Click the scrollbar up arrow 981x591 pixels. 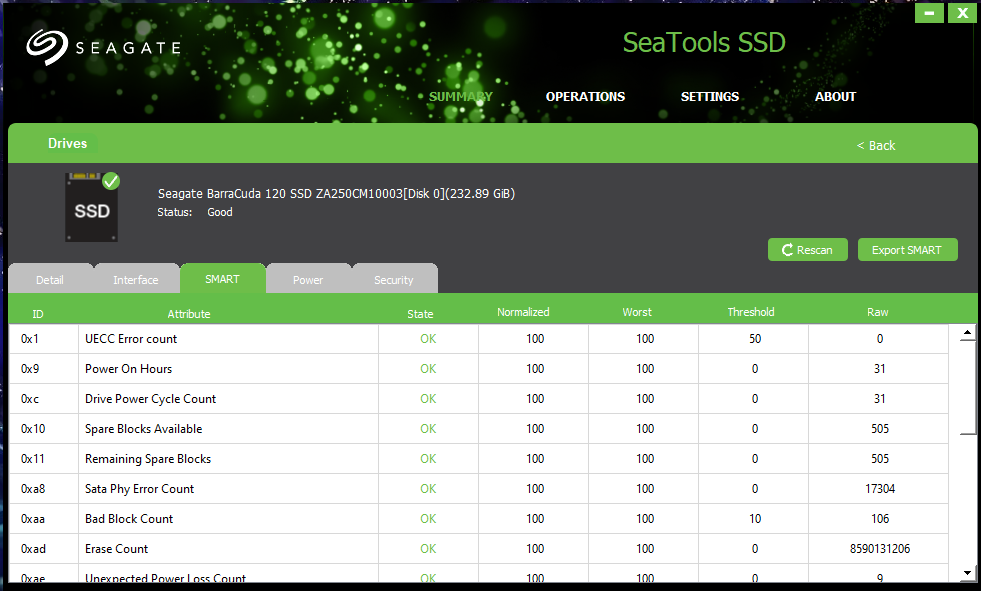click(967, 333)
